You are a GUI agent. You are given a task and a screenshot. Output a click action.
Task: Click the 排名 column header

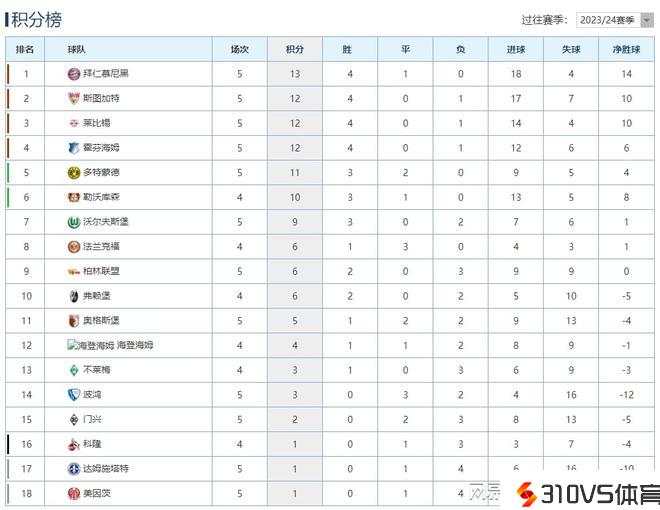(x=25, y=49)
